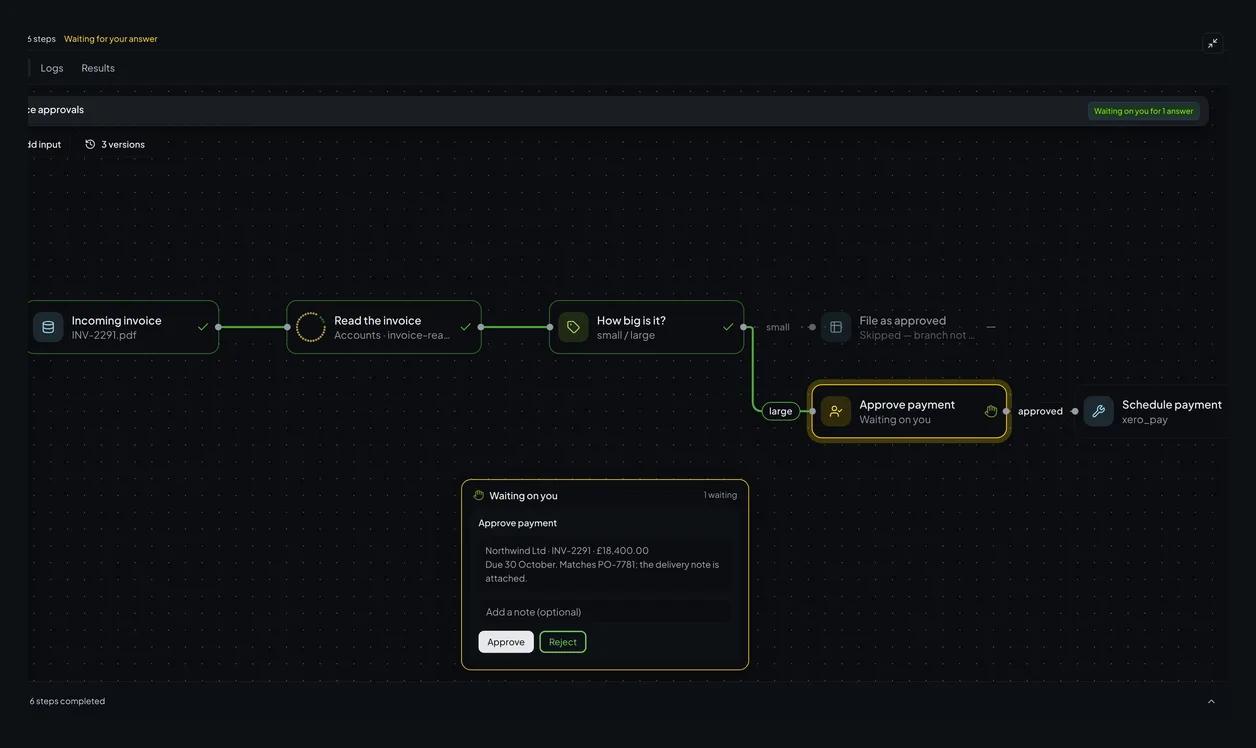The height and width of the screenshot is (748, 1256).
Task: Focus the Add a note (optional) field
Action: [605, 612]
